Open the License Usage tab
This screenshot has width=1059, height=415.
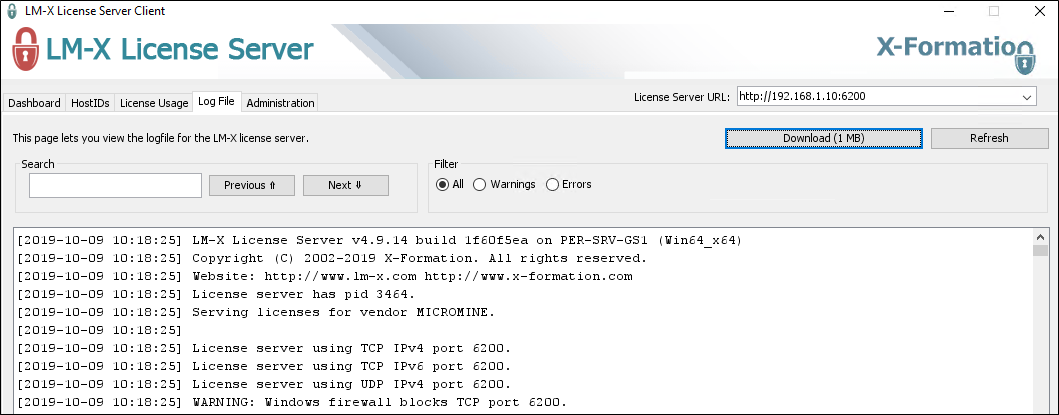coord(154,103)
